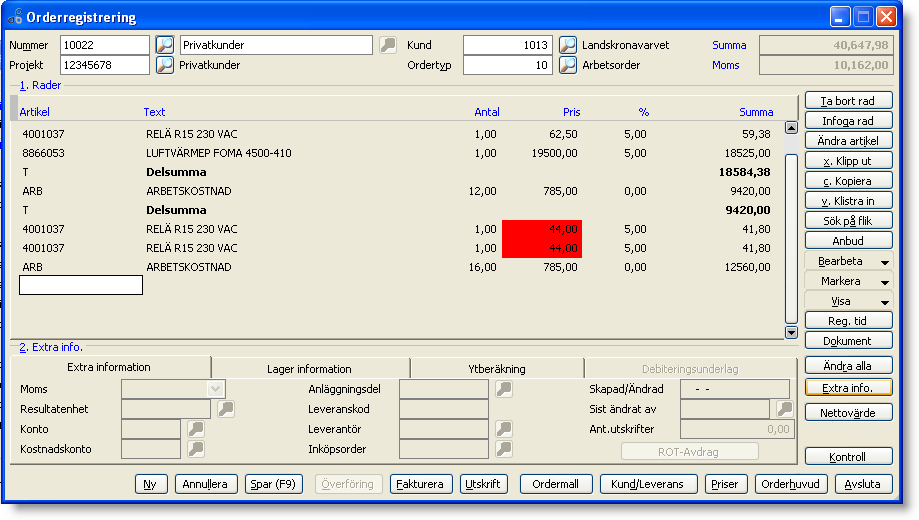Click the Klistra in button
Screen dimensions: 919x520
coord(849,200)
